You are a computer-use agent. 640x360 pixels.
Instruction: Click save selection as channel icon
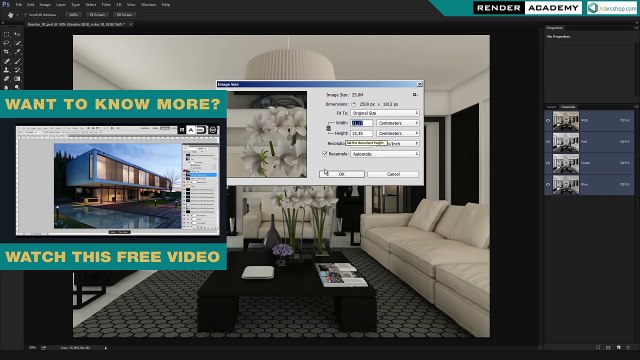[x=608, y=347]
